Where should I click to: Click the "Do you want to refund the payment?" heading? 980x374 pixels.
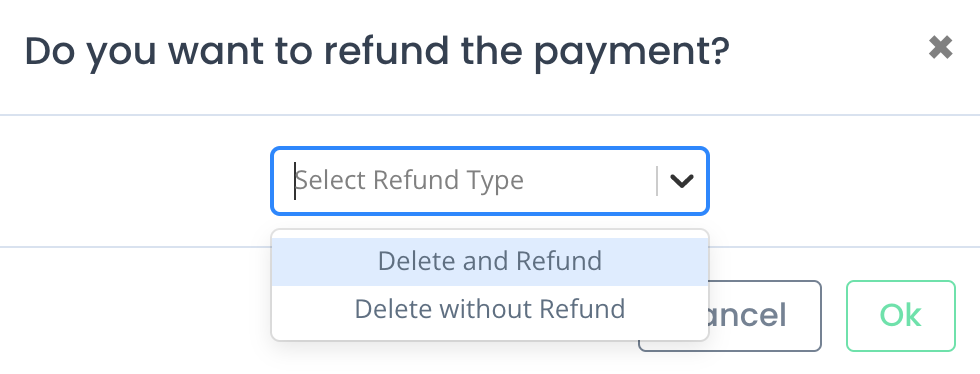coord(377,53)
